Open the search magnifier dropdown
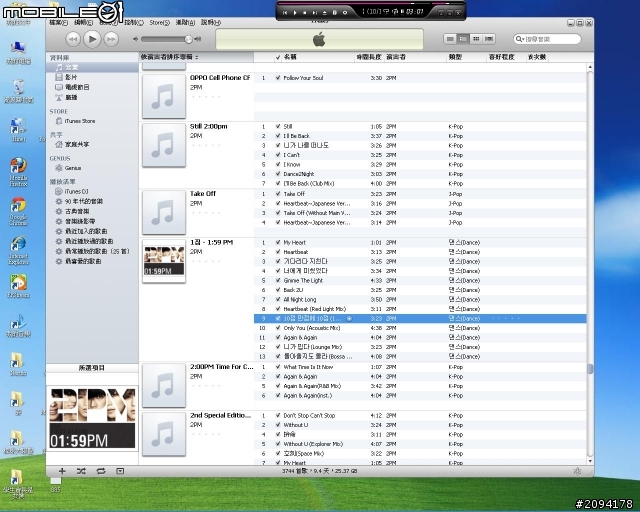 point(520,39)
